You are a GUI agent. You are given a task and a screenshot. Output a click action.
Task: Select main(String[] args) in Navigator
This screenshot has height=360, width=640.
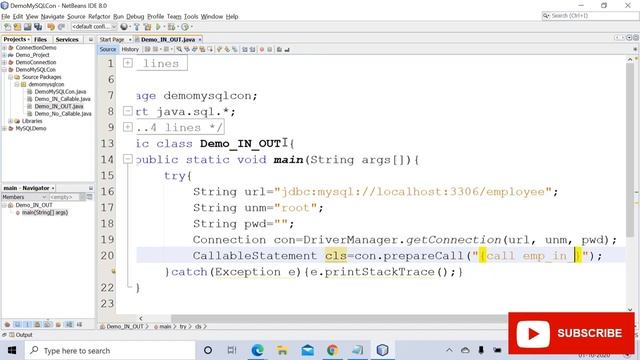[x=44, y=213]
